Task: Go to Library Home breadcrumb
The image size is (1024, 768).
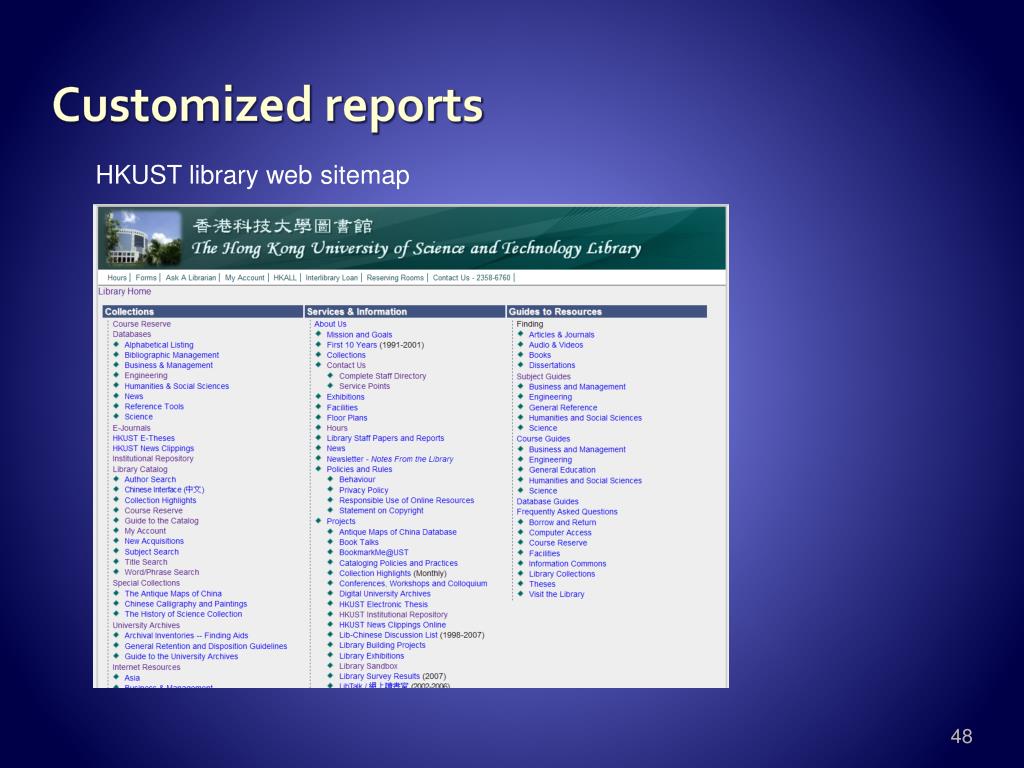Action: pyautogui.click(x=125, y=291)
